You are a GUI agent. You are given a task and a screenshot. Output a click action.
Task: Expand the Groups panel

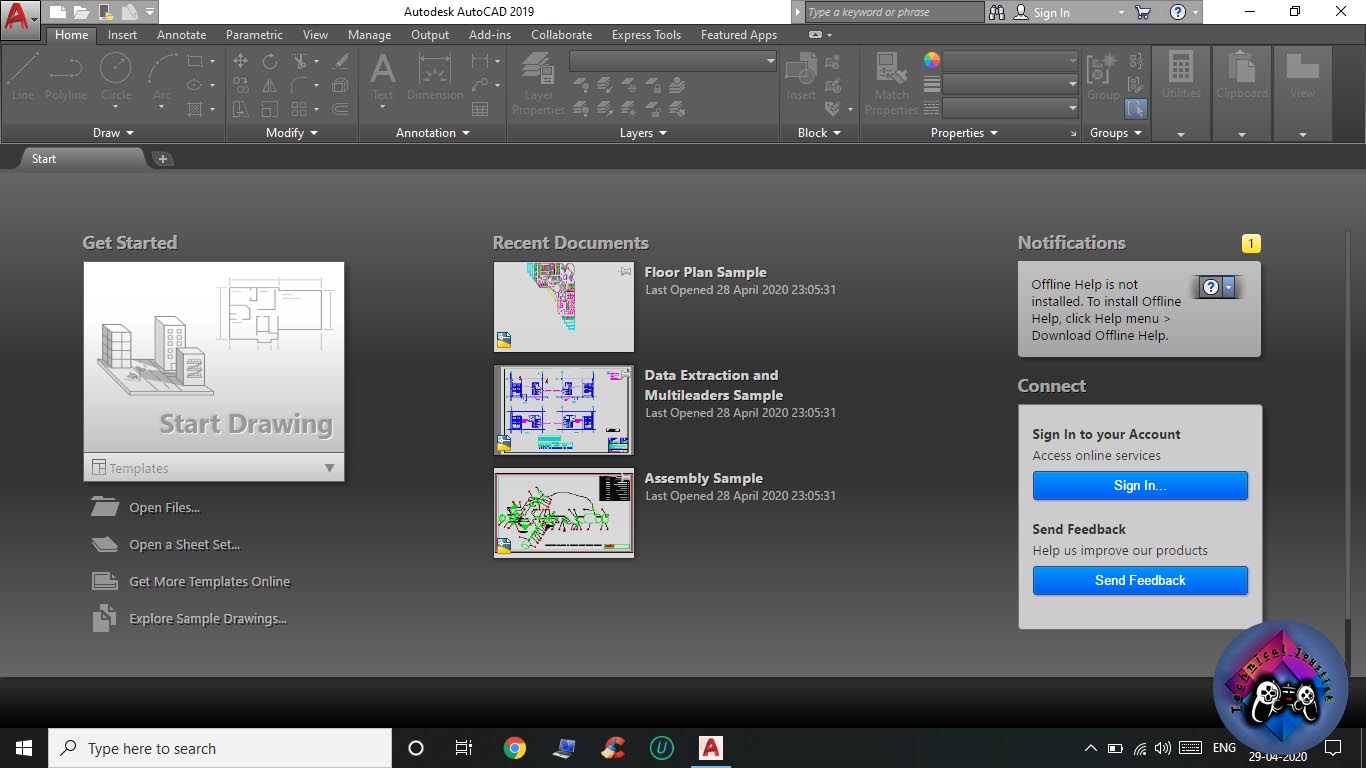[1115, 132]
